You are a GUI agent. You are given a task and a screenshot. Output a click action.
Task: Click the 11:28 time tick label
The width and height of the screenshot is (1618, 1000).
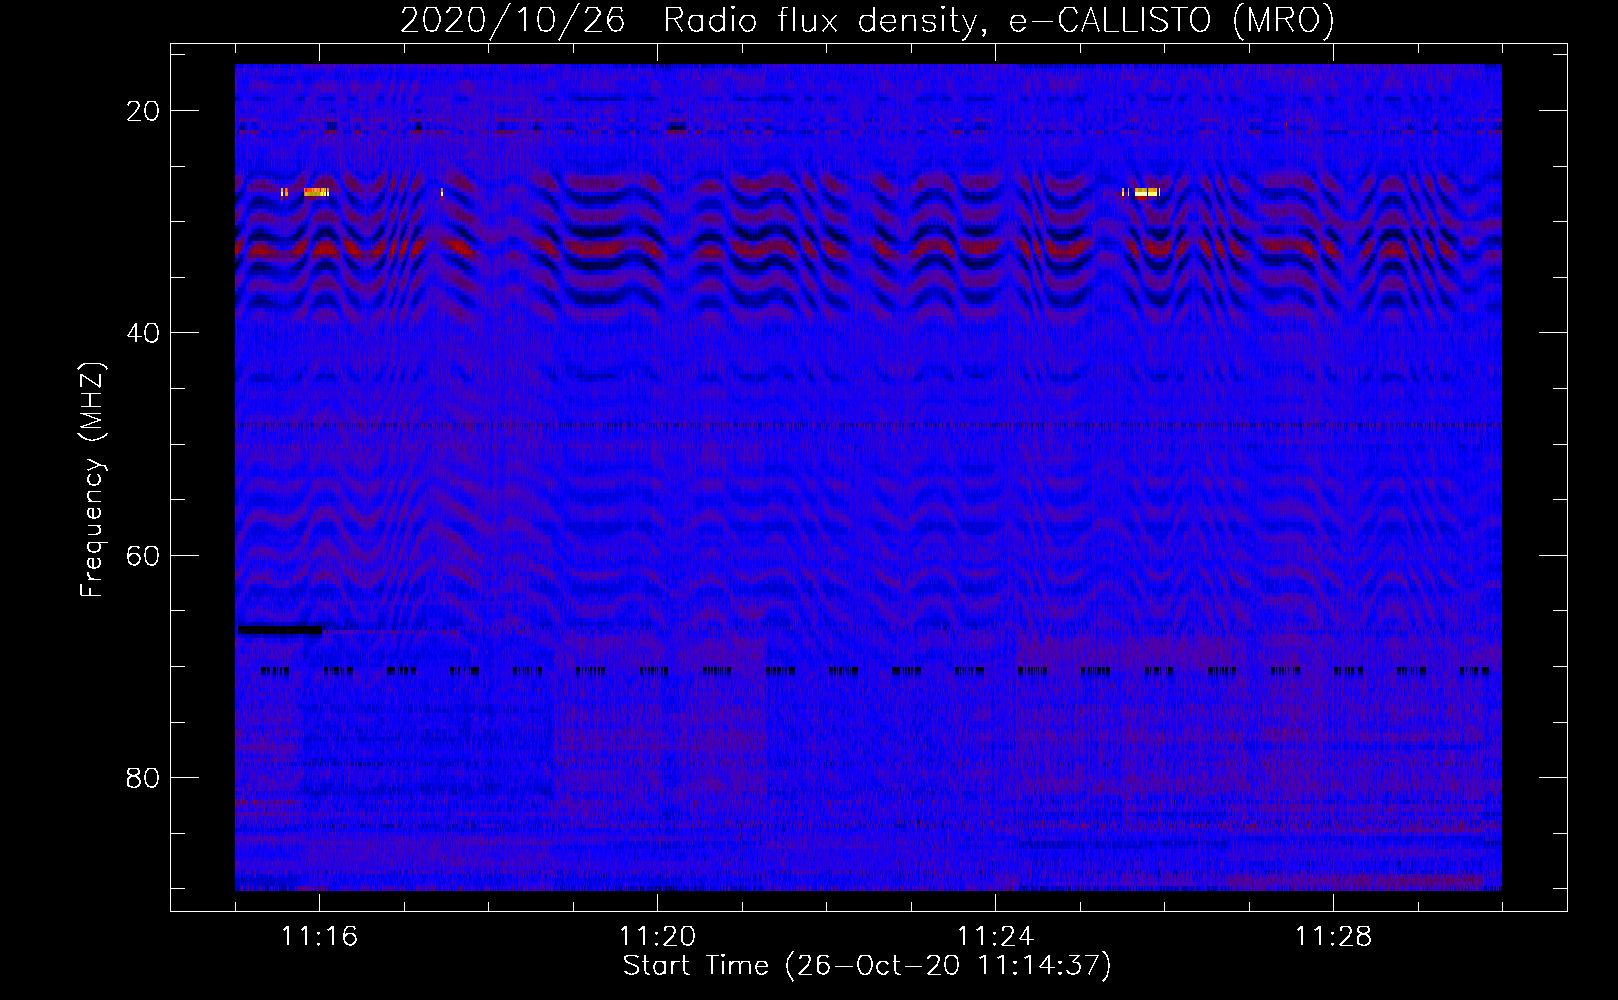(x=1333, y=937)
